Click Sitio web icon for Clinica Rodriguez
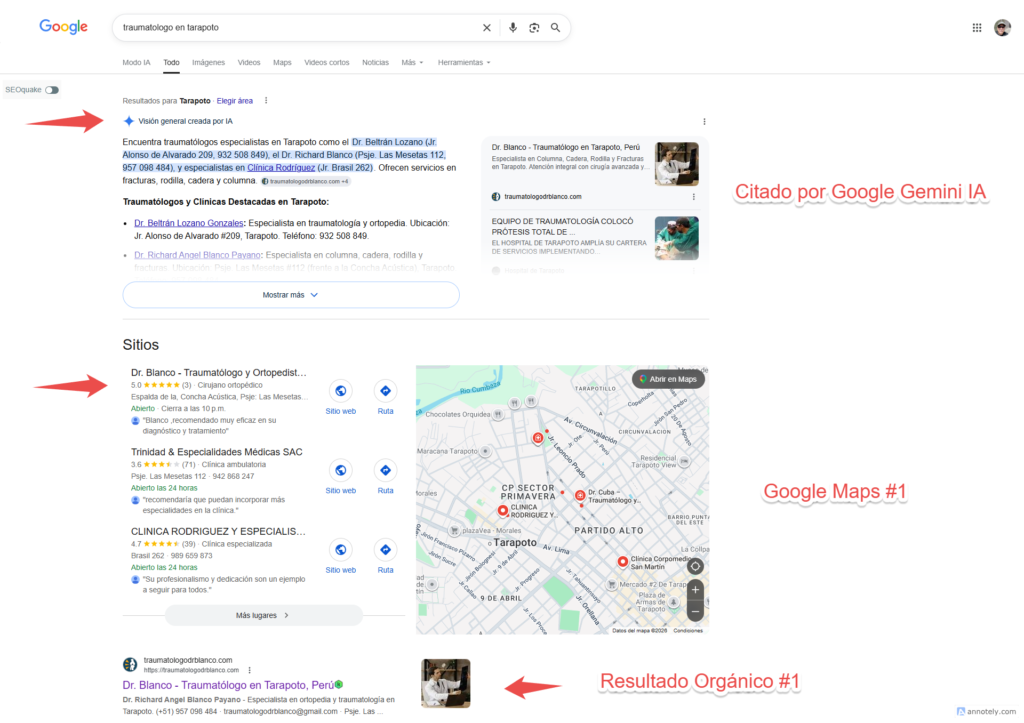Screen dimensions: 1024x723 point(341,550)
